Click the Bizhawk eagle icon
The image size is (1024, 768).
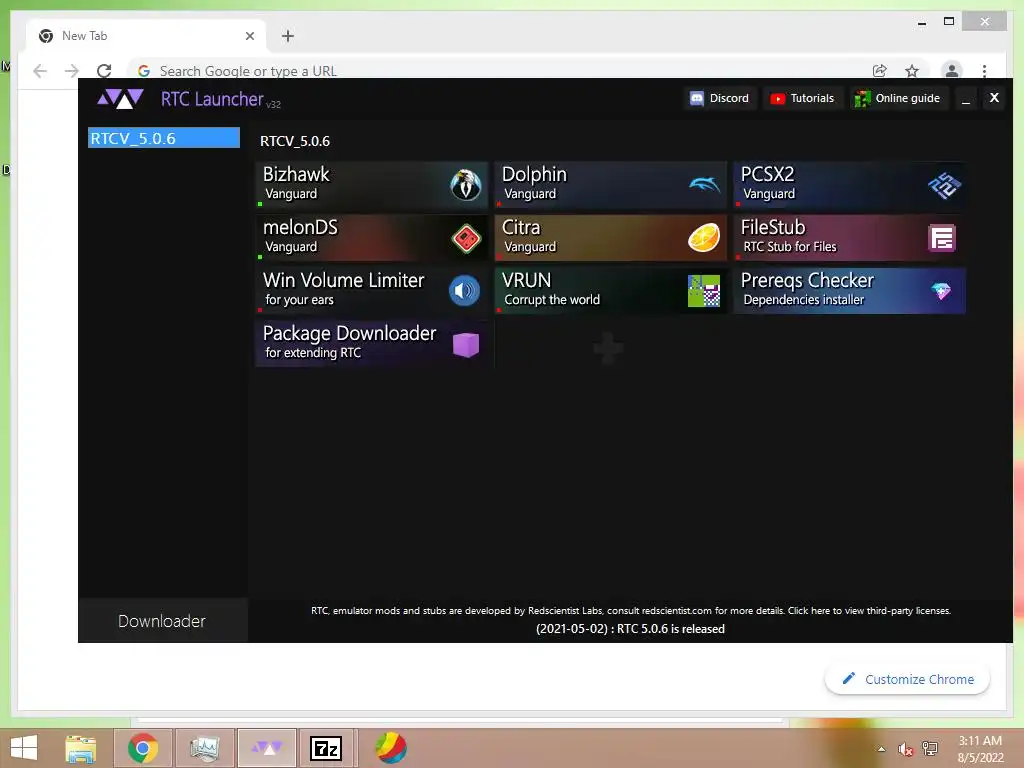click(466, 184)
